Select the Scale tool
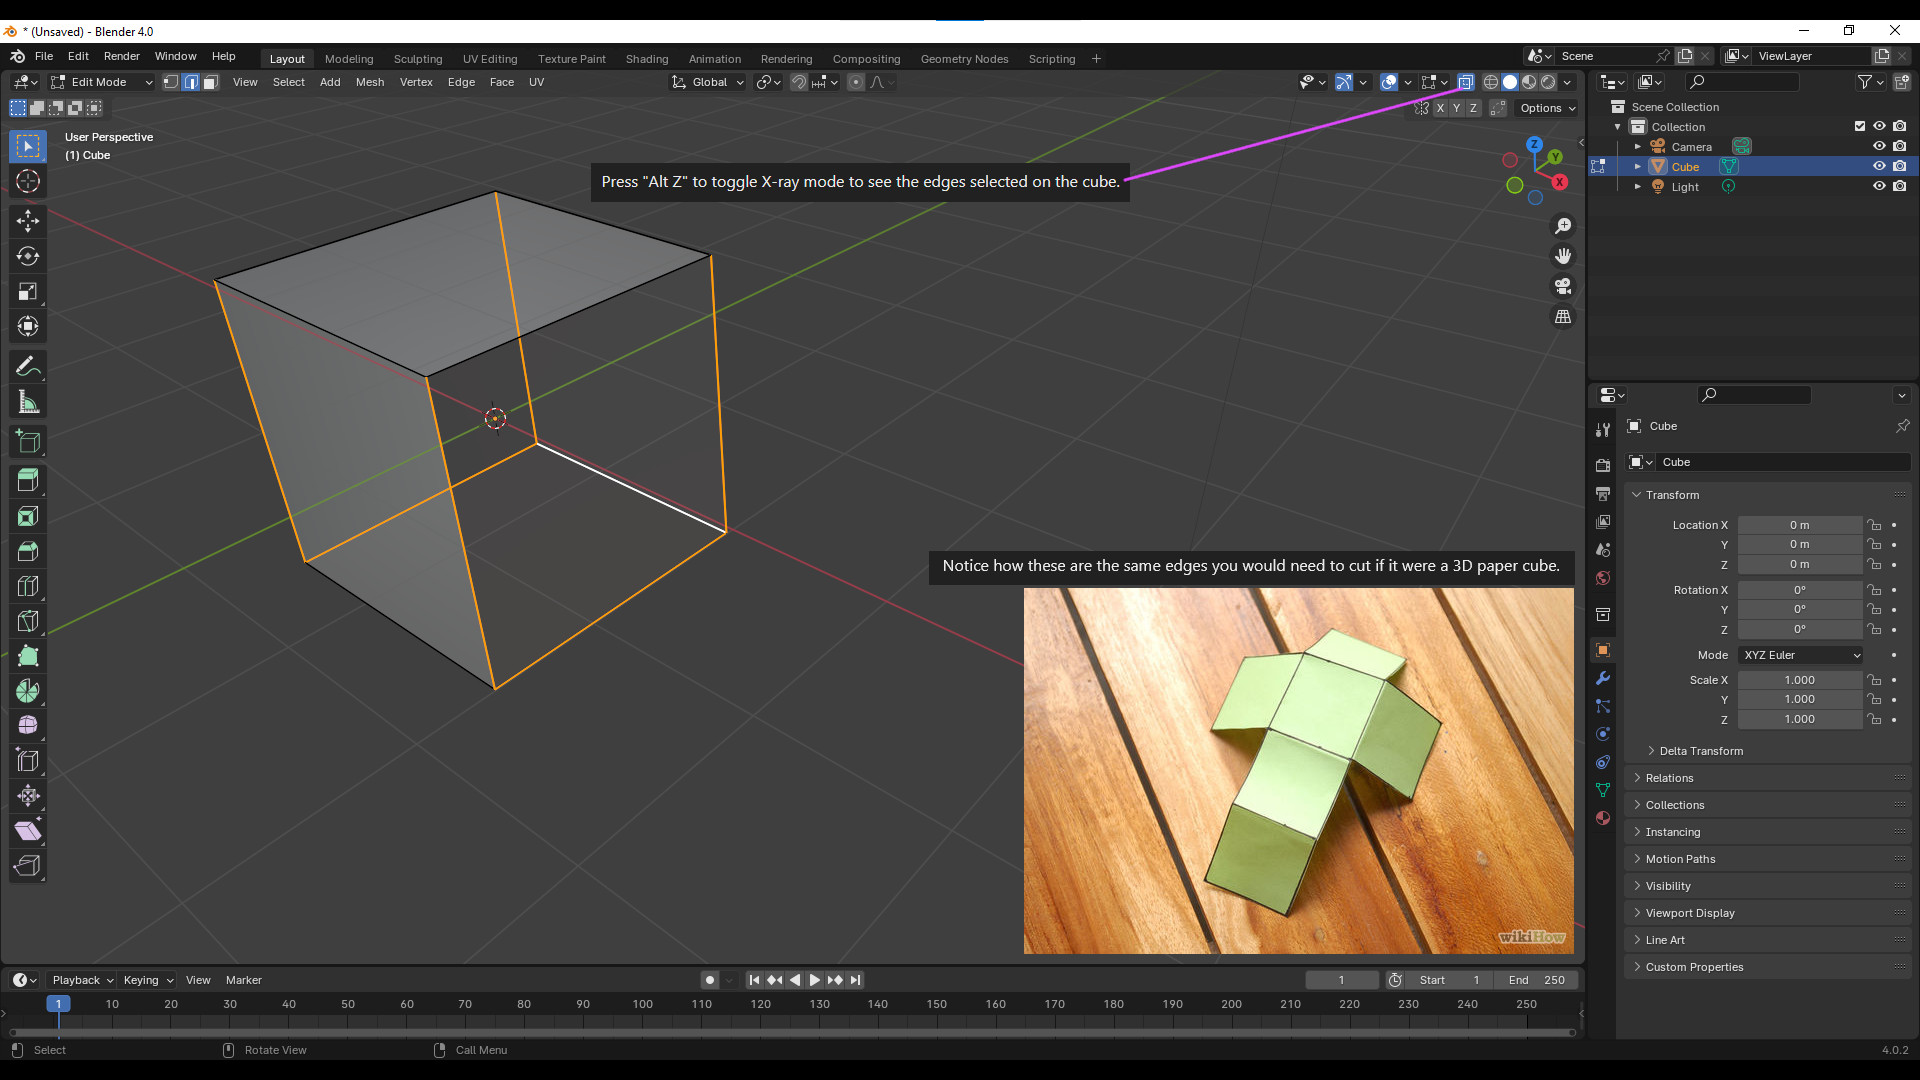1920x1080 pixels. tap(28, 291)
